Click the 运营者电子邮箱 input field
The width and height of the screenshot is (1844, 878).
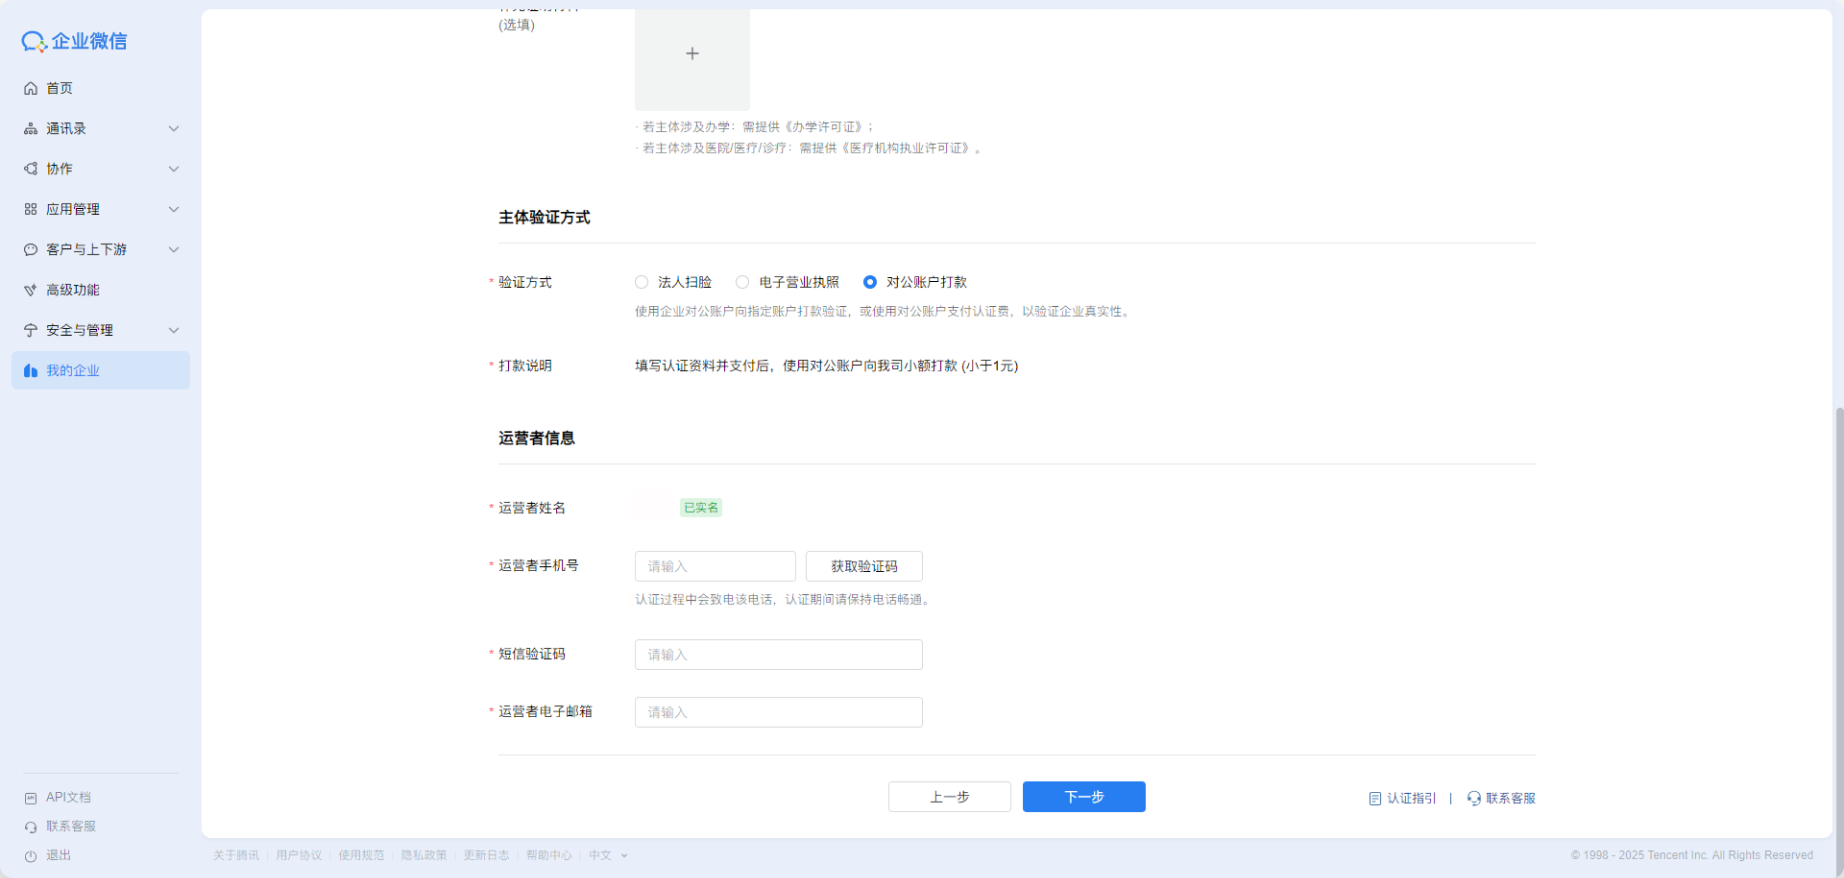pyautogui.click(x=778, y=713)
